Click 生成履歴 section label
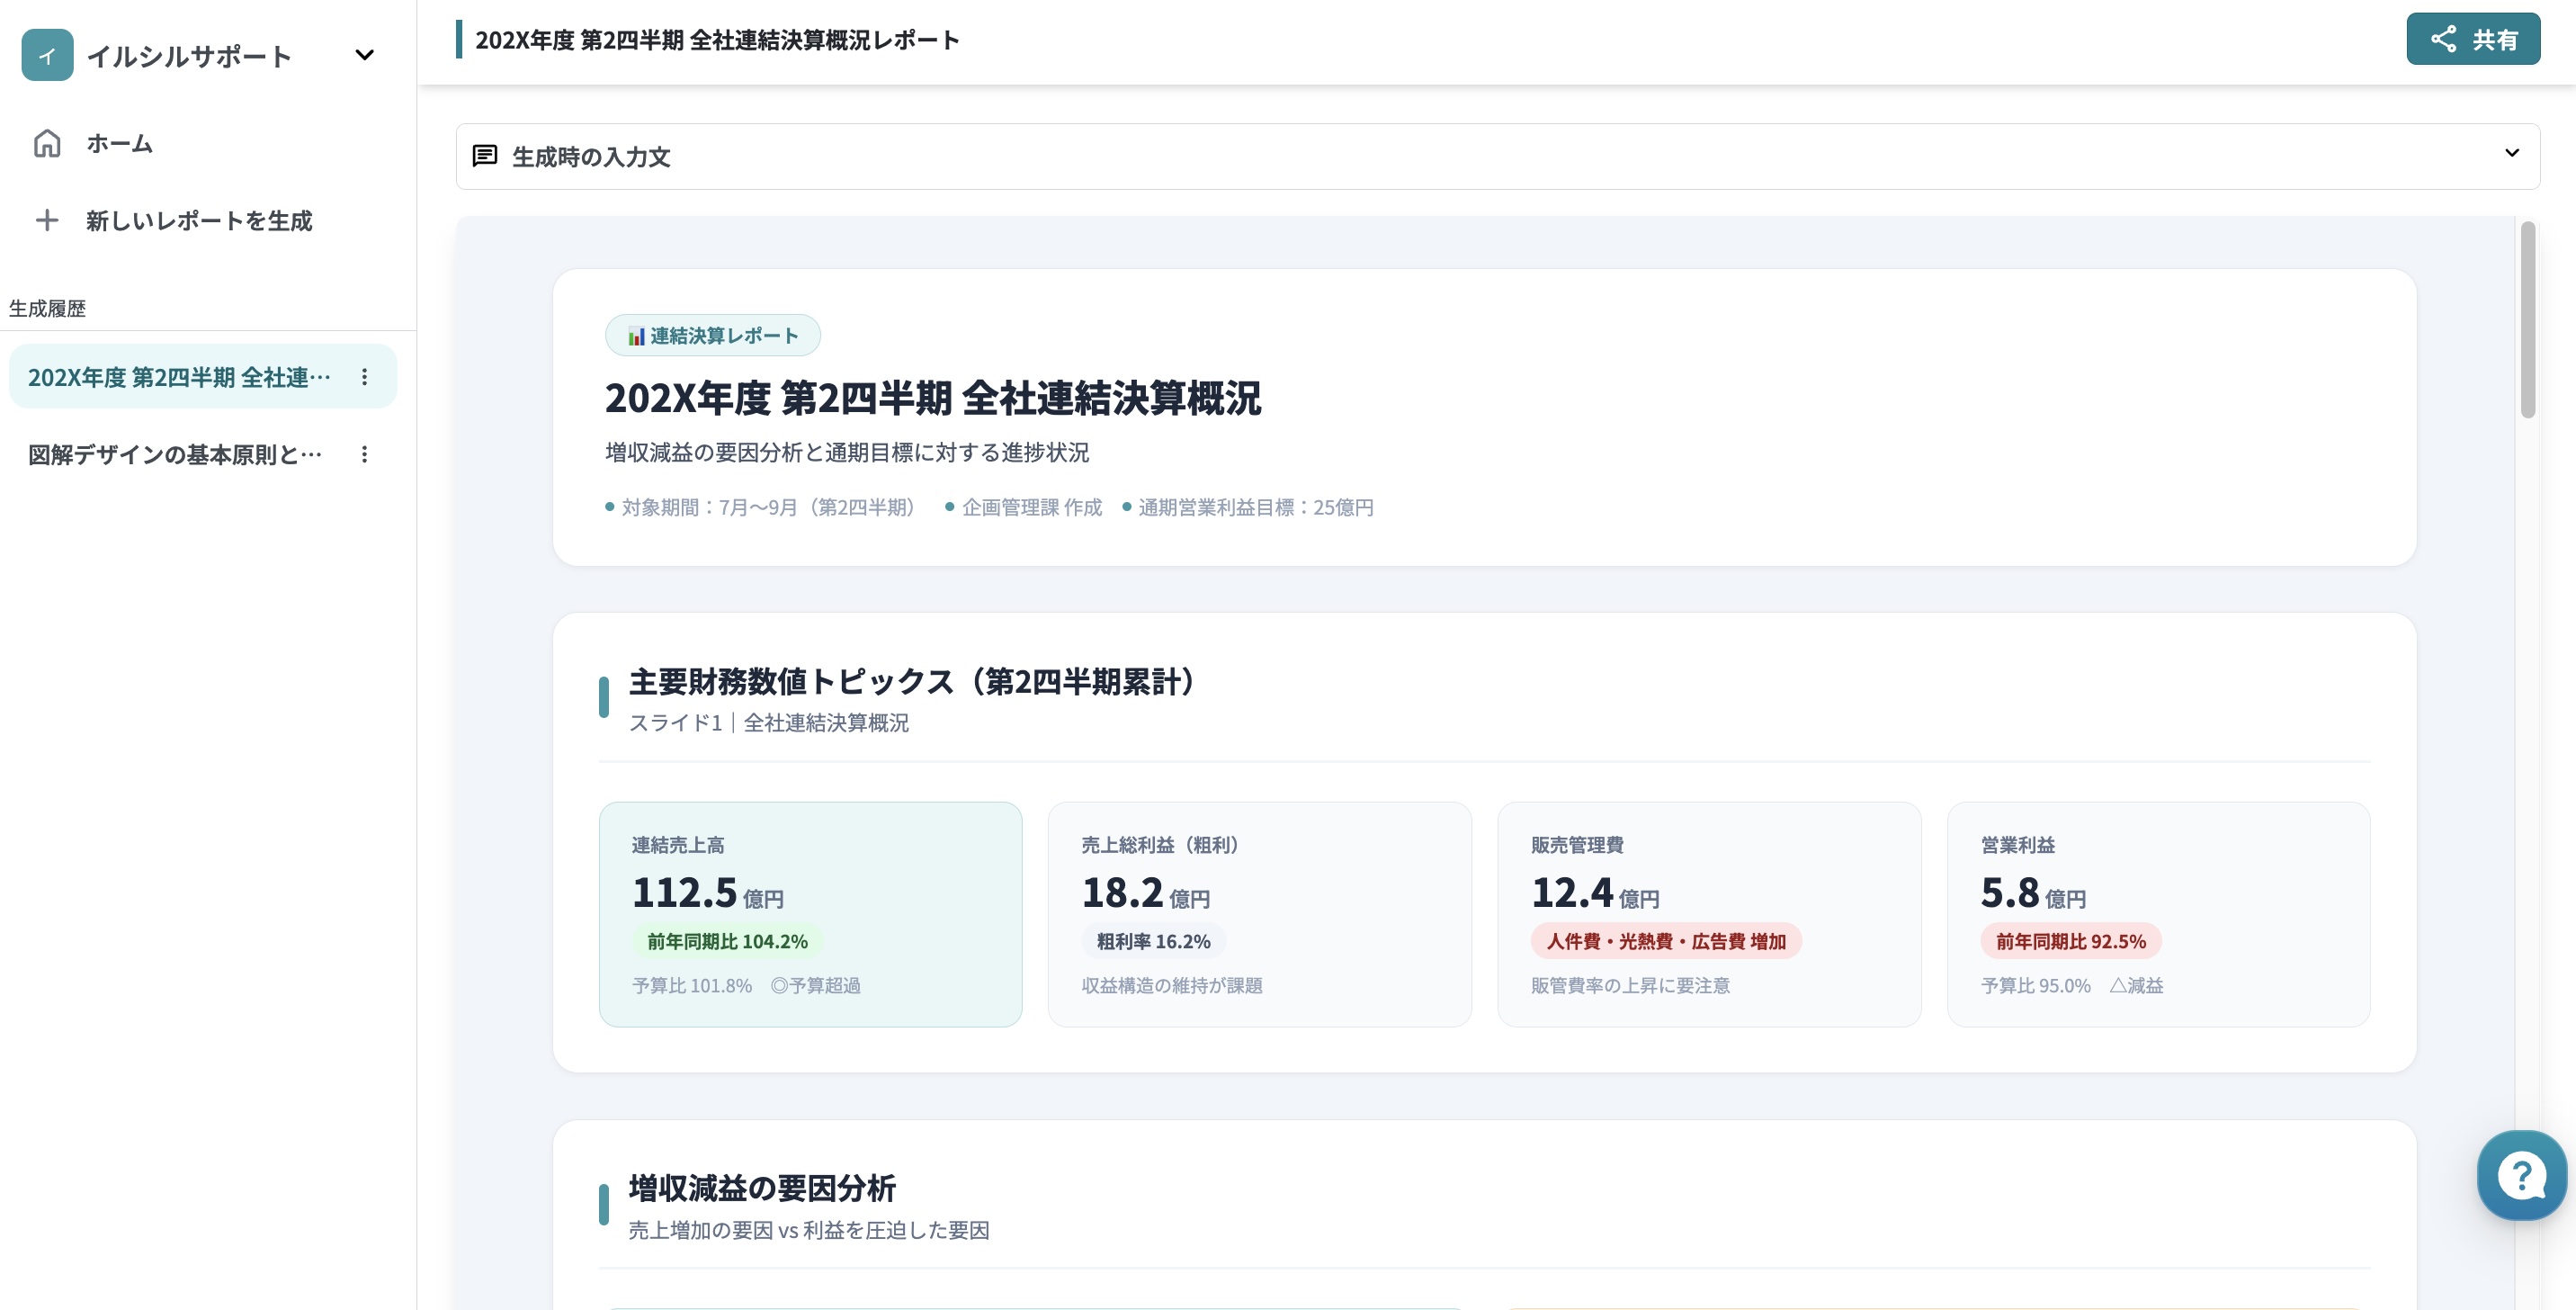The image size is (2576, 1310). 47,308
